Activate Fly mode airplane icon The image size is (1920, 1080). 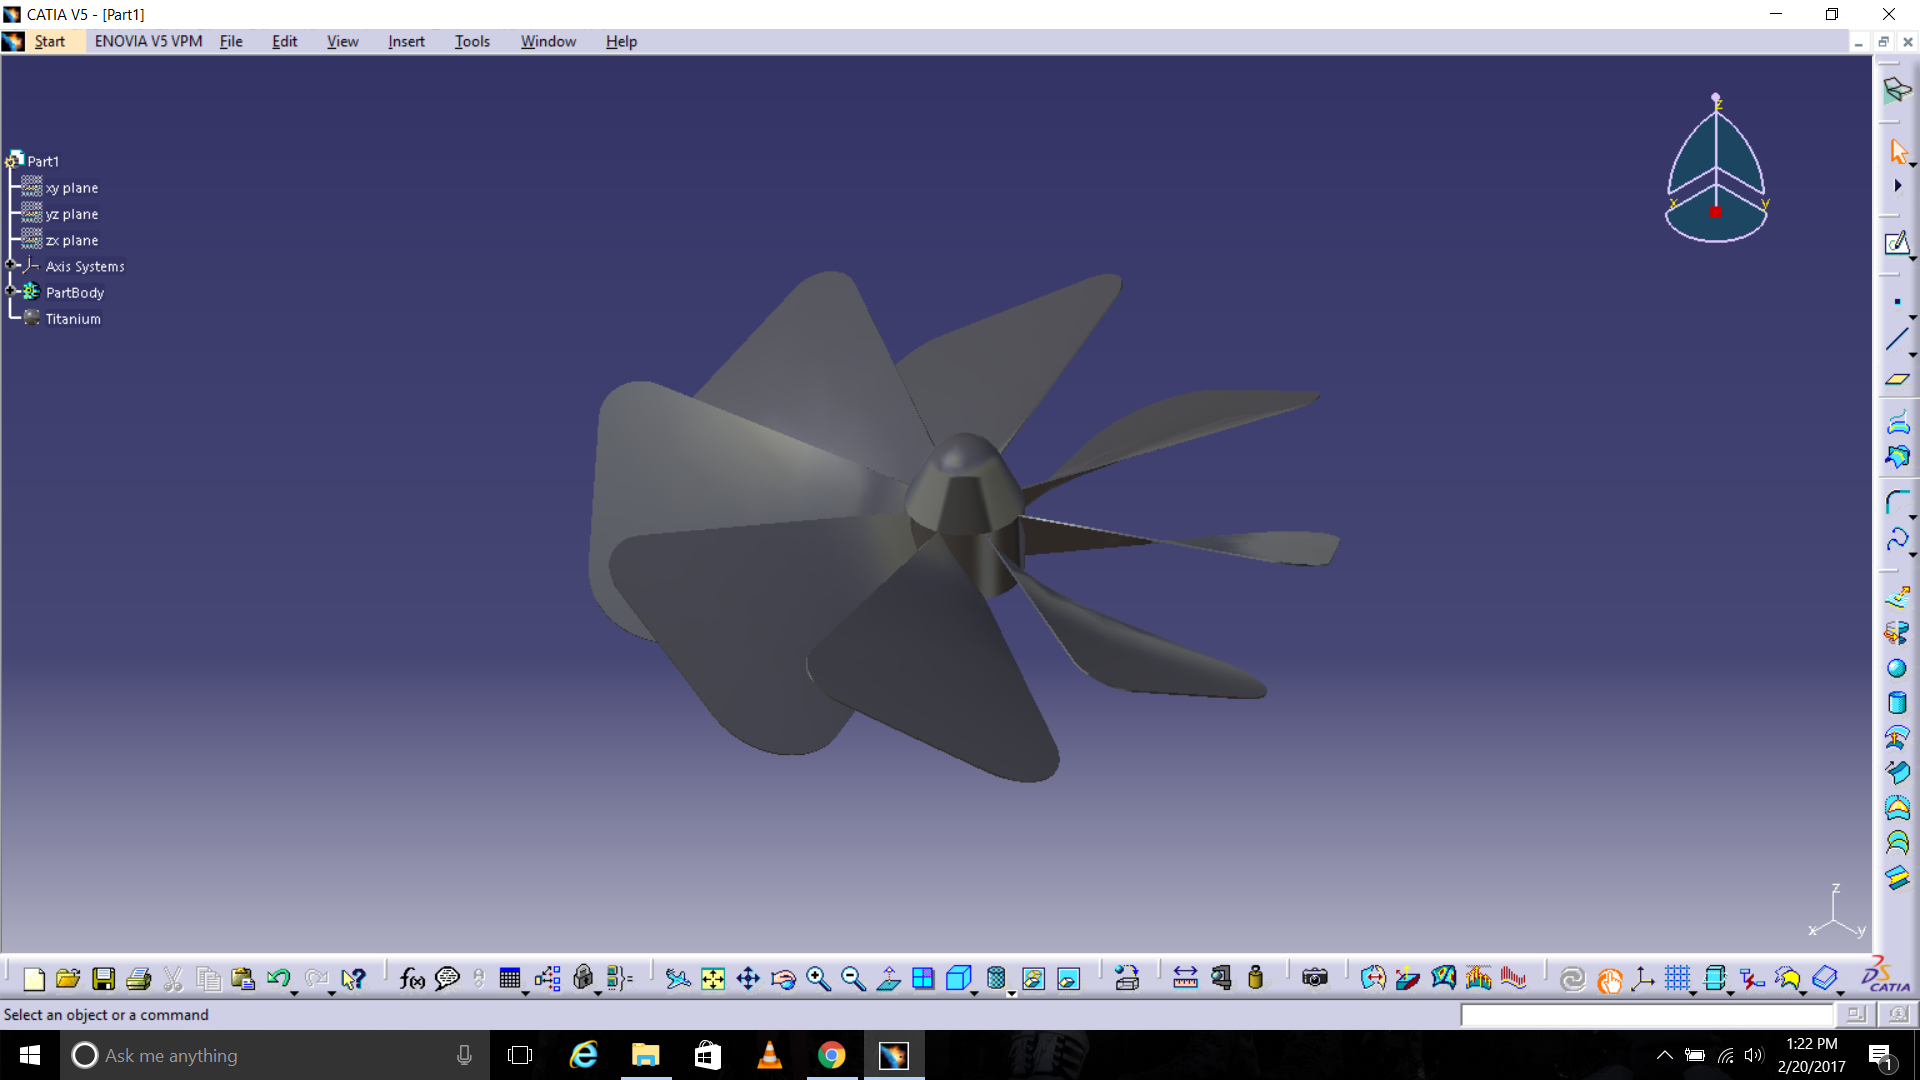tap(678, 979)
